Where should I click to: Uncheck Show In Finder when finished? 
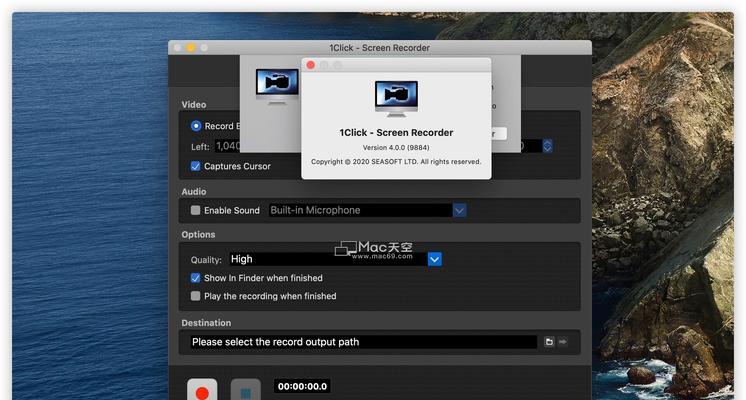[196, 278]
